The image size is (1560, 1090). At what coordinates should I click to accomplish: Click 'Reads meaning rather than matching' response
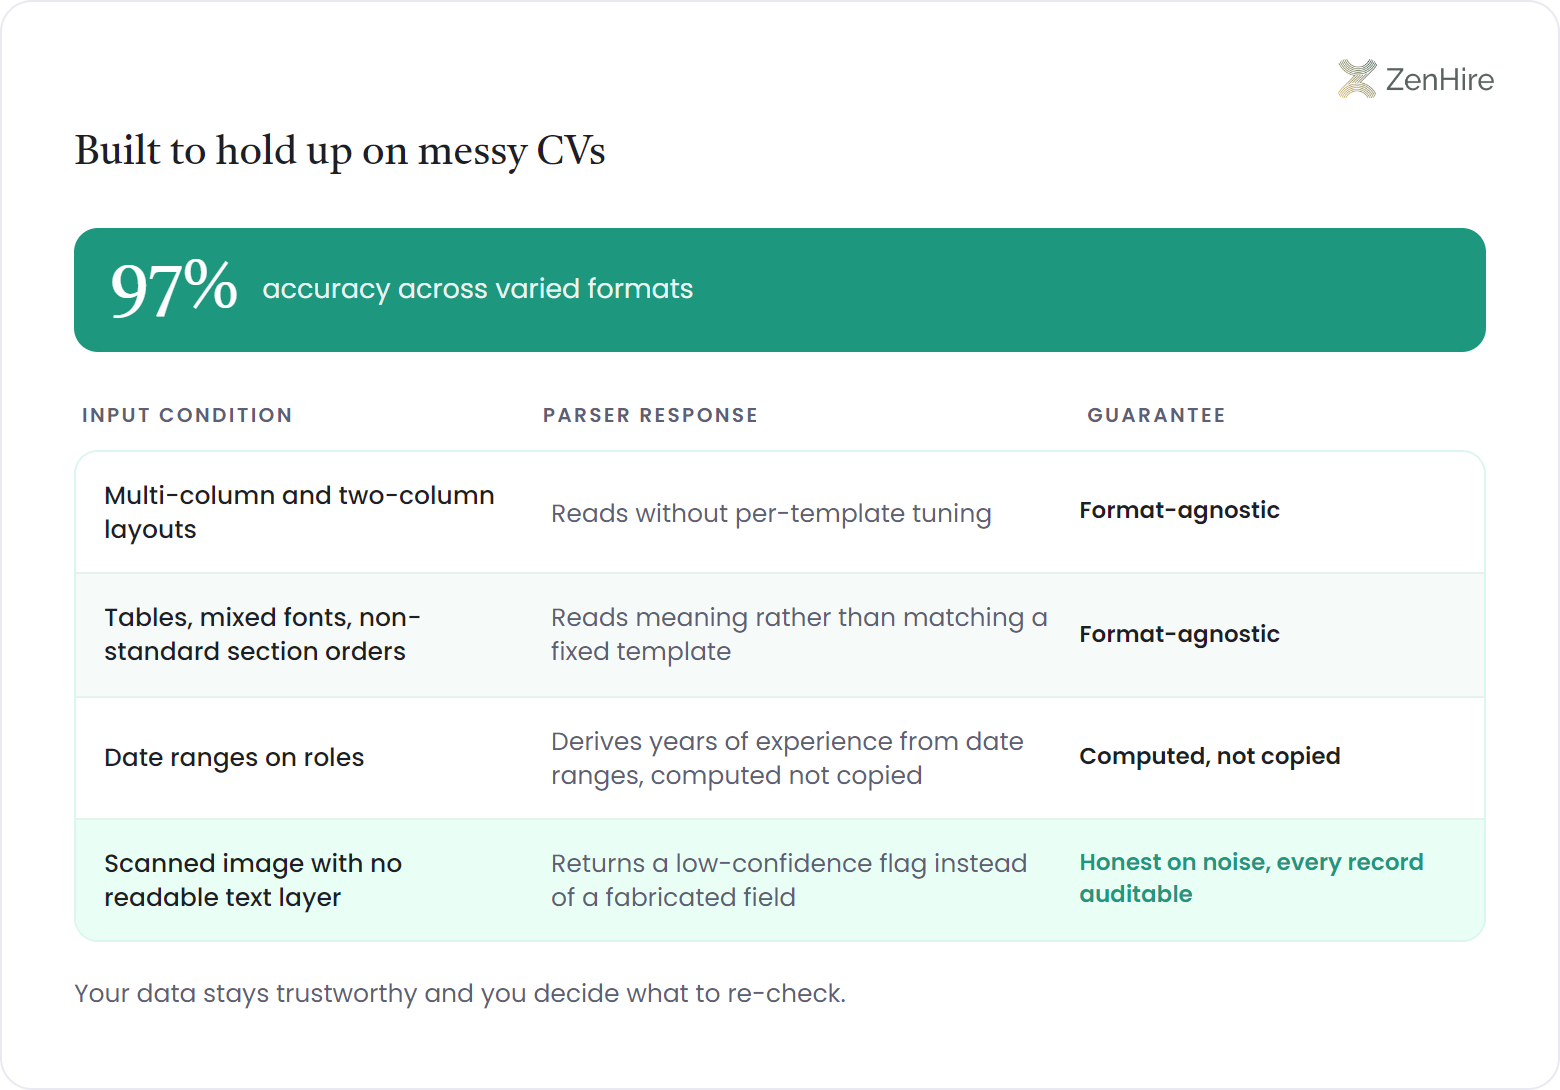799,634
